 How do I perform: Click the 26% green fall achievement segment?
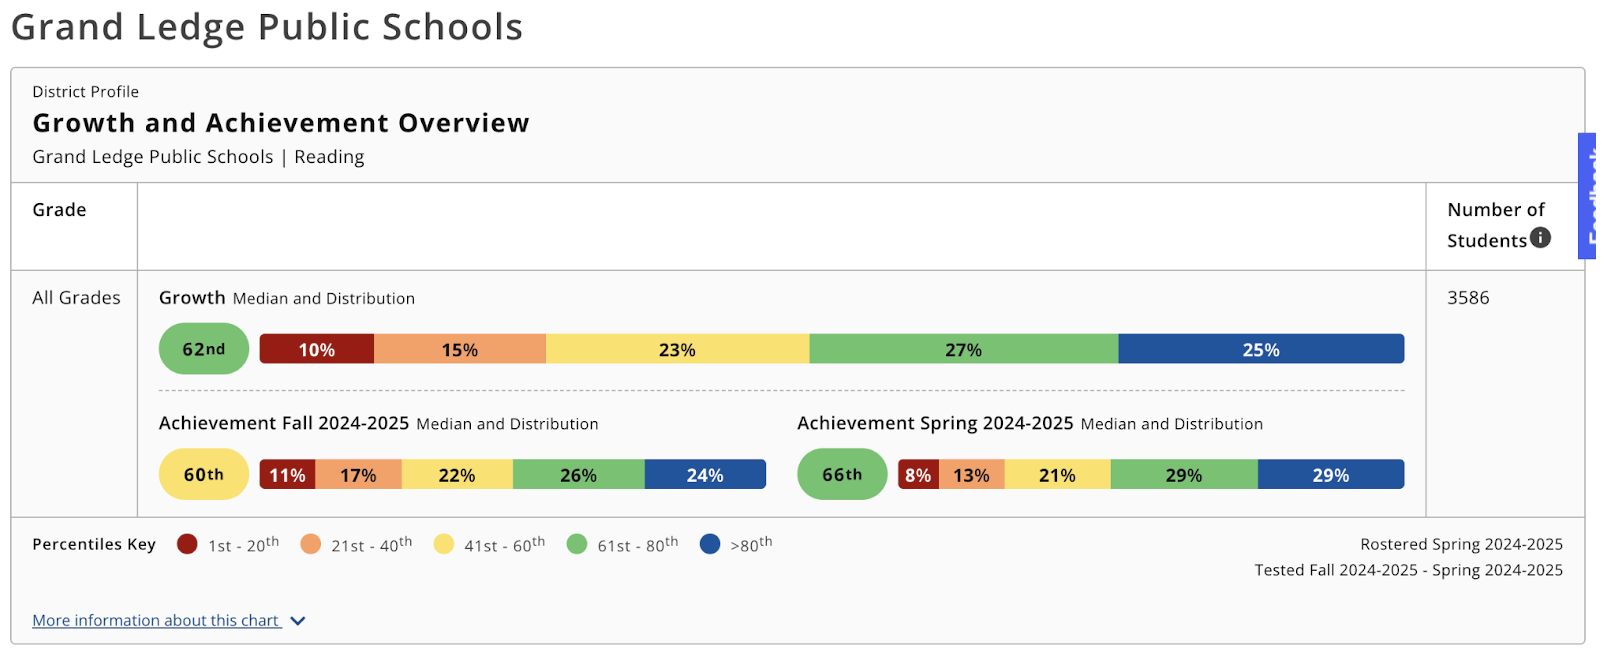point(579,474)
